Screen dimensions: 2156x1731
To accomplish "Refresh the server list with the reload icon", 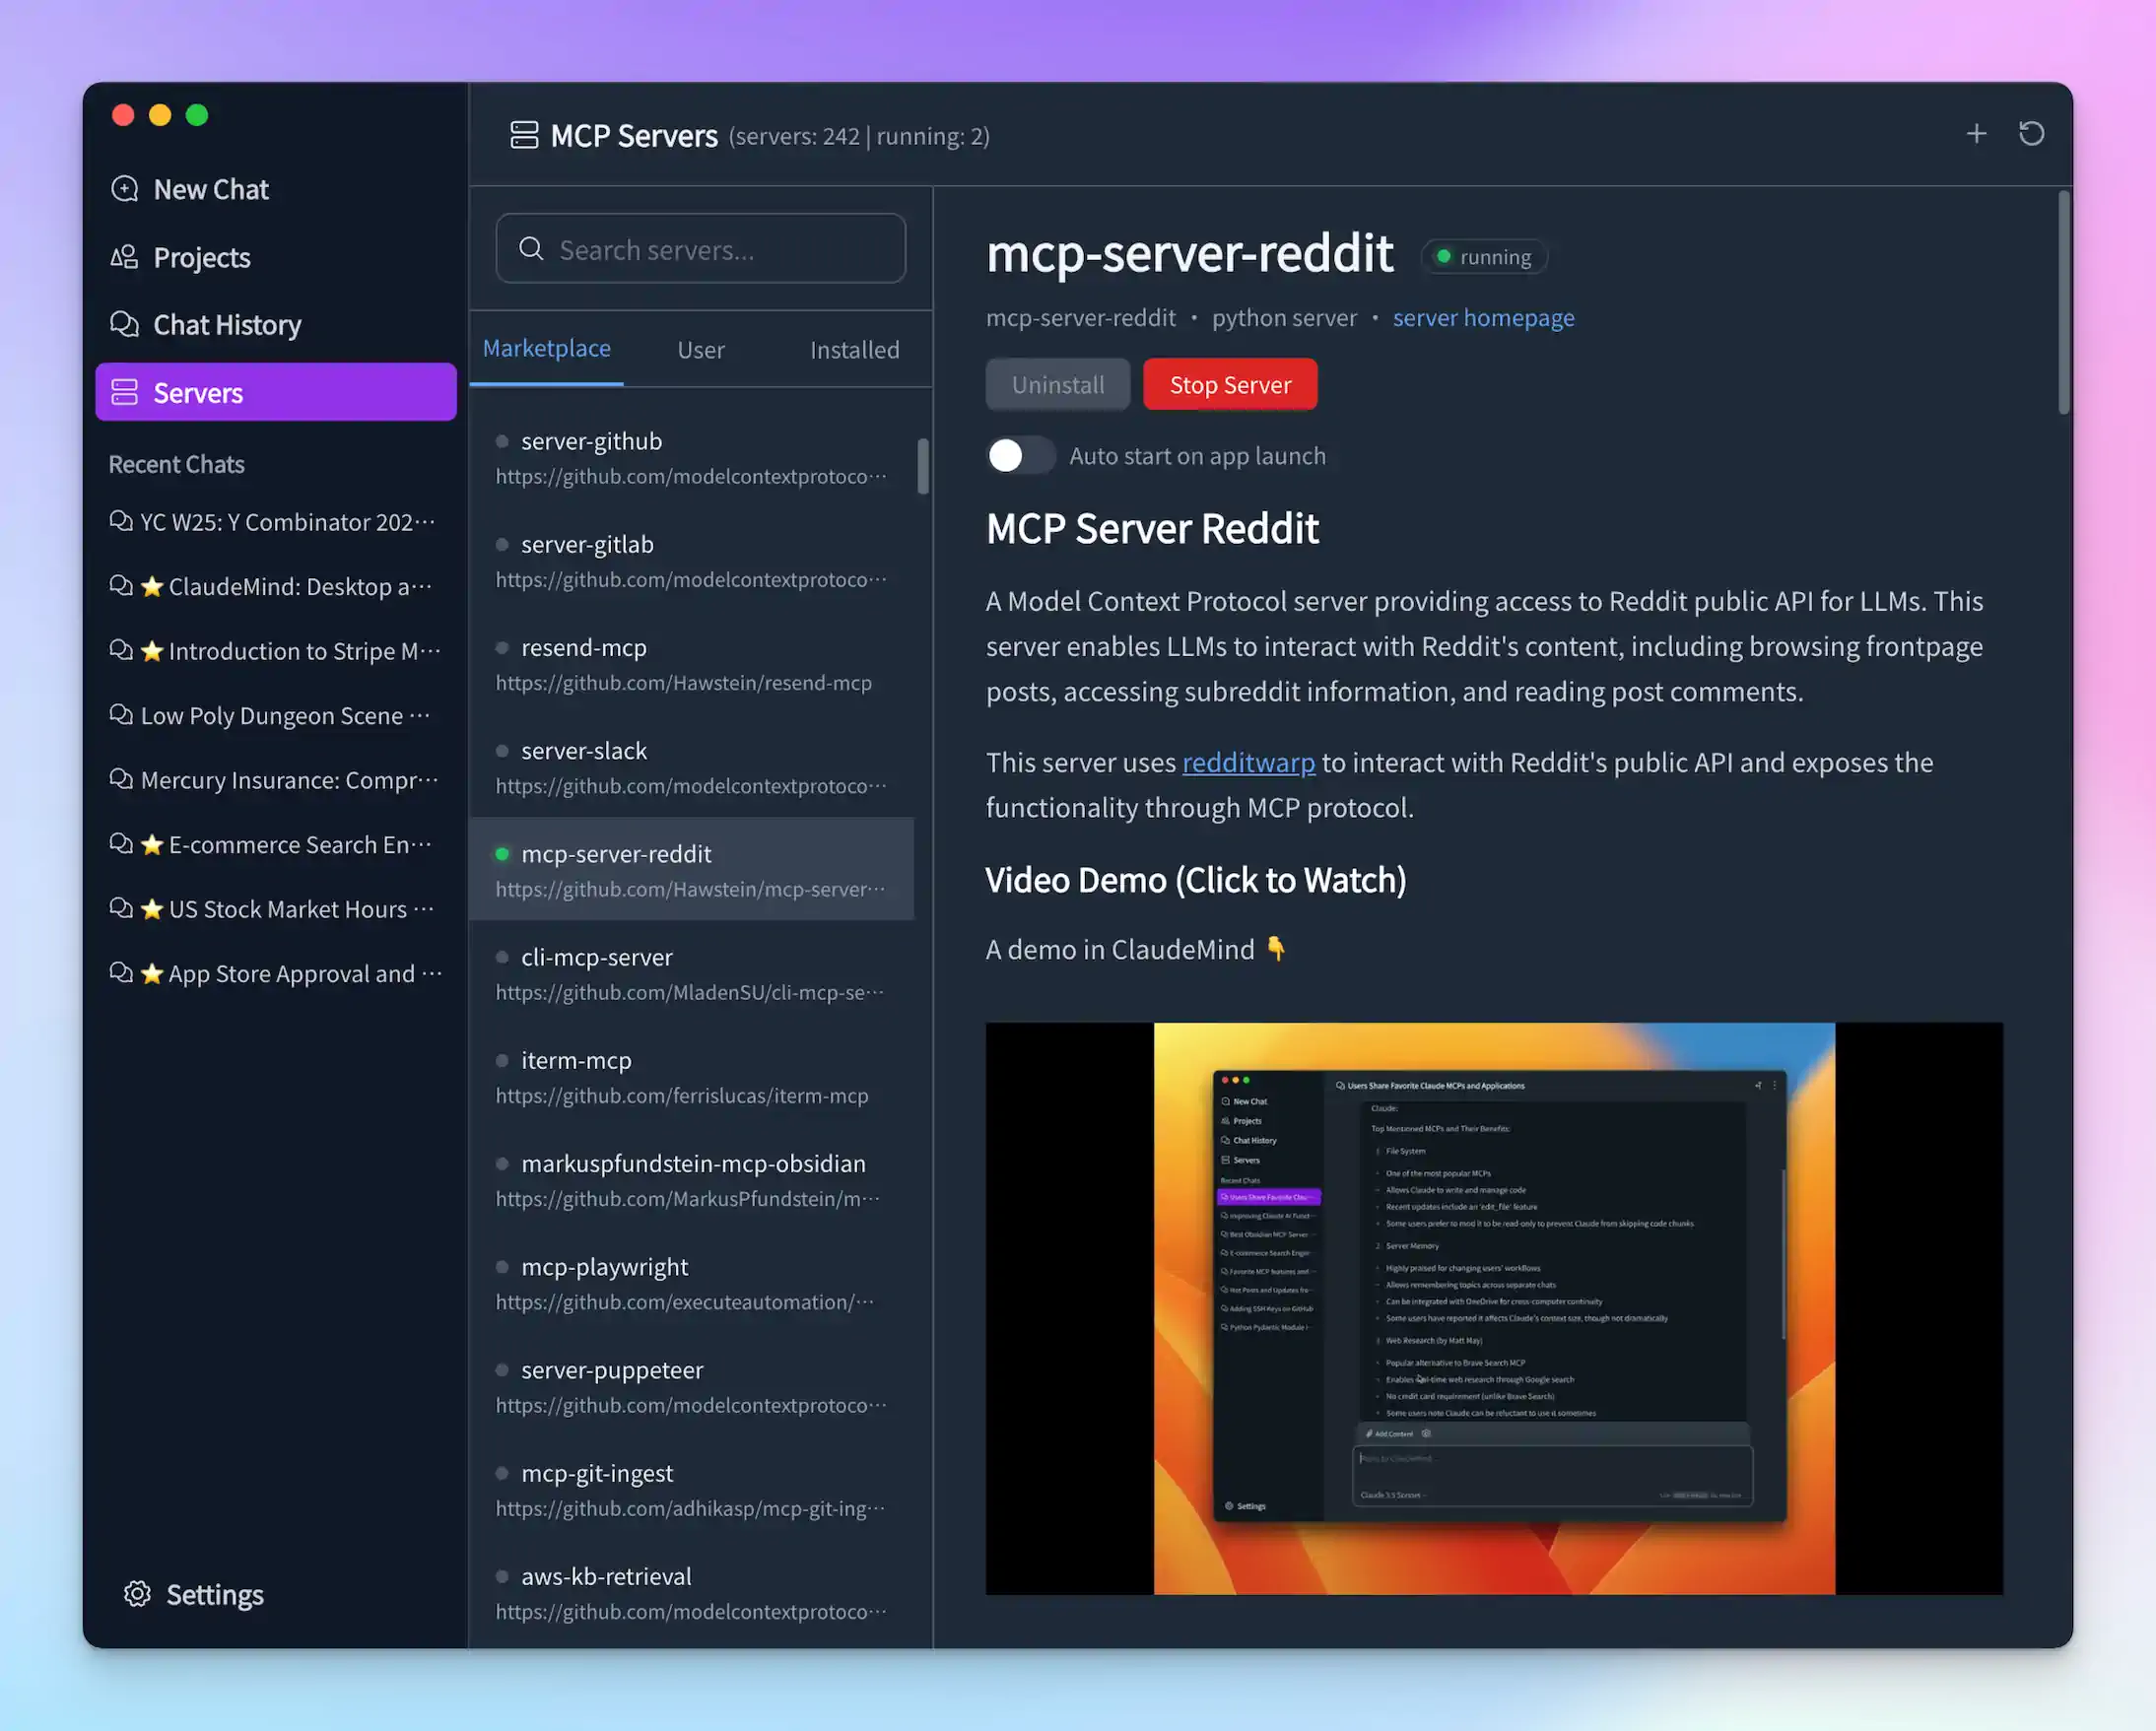I will pos(2032,133).
